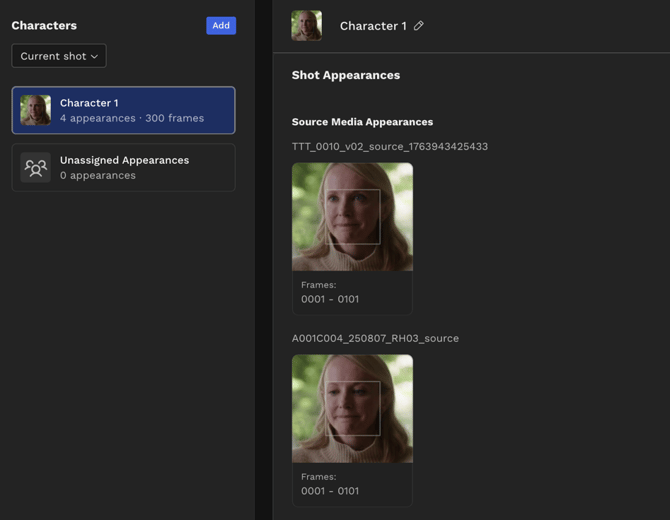Click the Character 1 title in the header
The height and width of the screenshot is (520, 670).
[373, 26]
